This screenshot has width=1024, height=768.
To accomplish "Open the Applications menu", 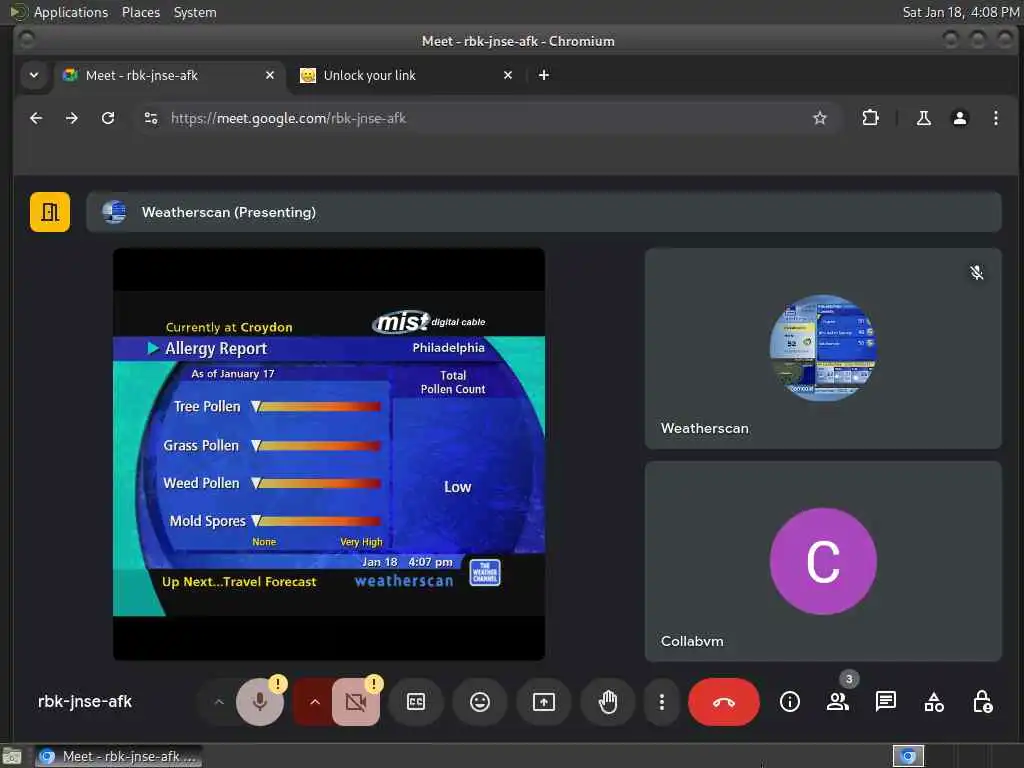I will pyautogui.click(x=71, y=12).
